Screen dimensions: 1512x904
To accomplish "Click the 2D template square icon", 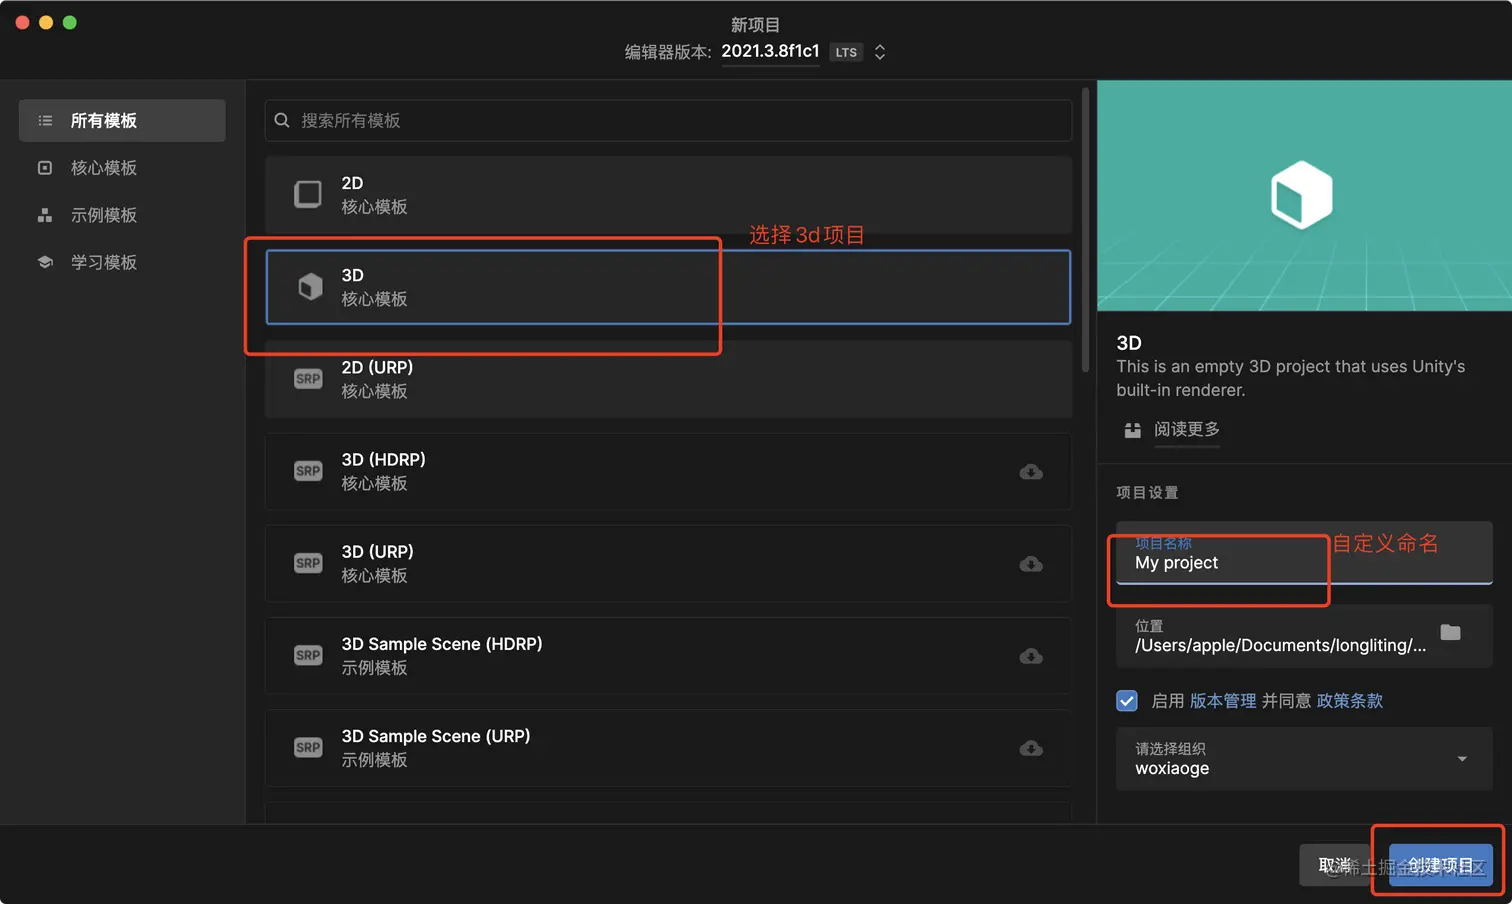I will pyautogui.click(x=308, y=194).
